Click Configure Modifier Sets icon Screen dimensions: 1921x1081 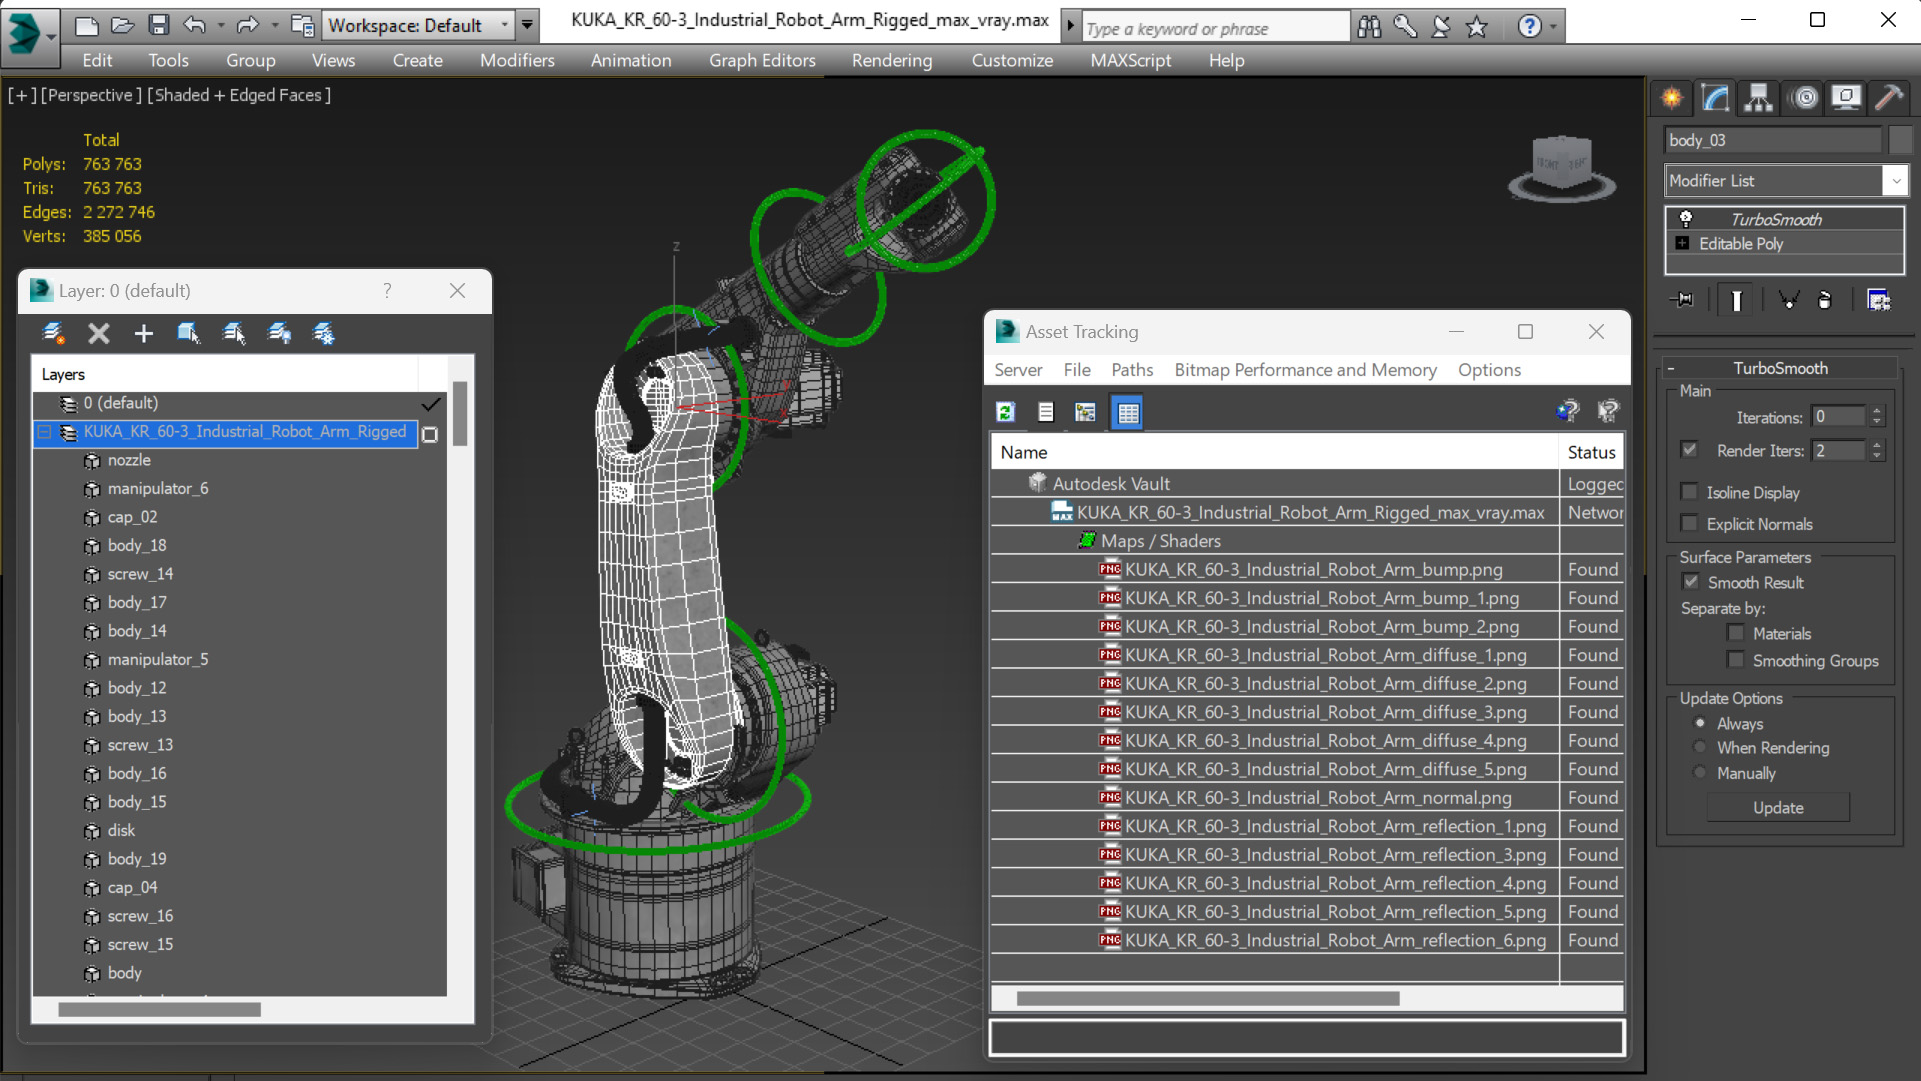(x=1879, y=300)
